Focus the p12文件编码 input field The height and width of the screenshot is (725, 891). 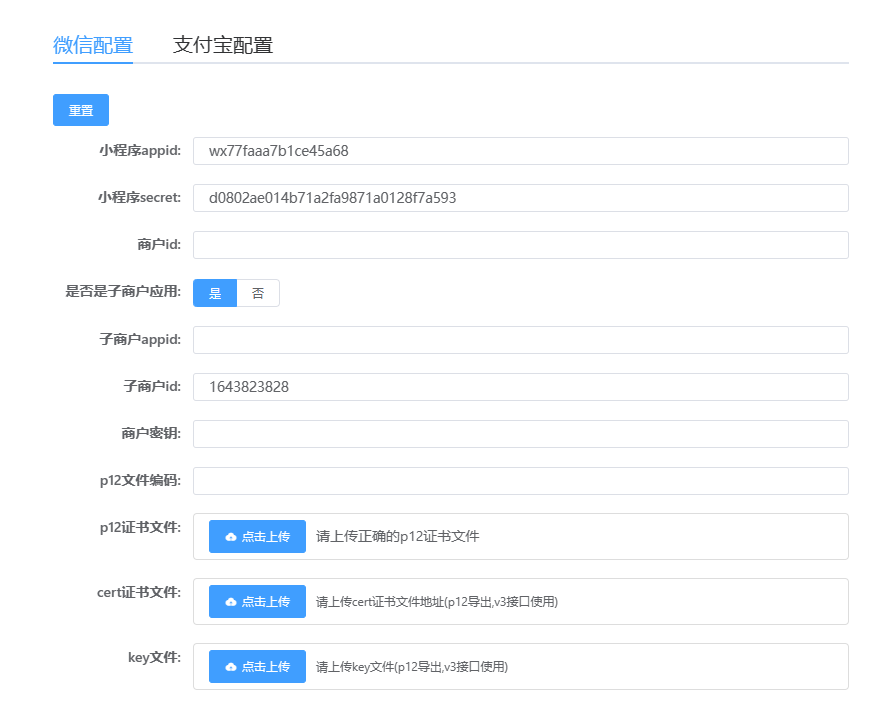pyautogui.click(x=520, y=480)
